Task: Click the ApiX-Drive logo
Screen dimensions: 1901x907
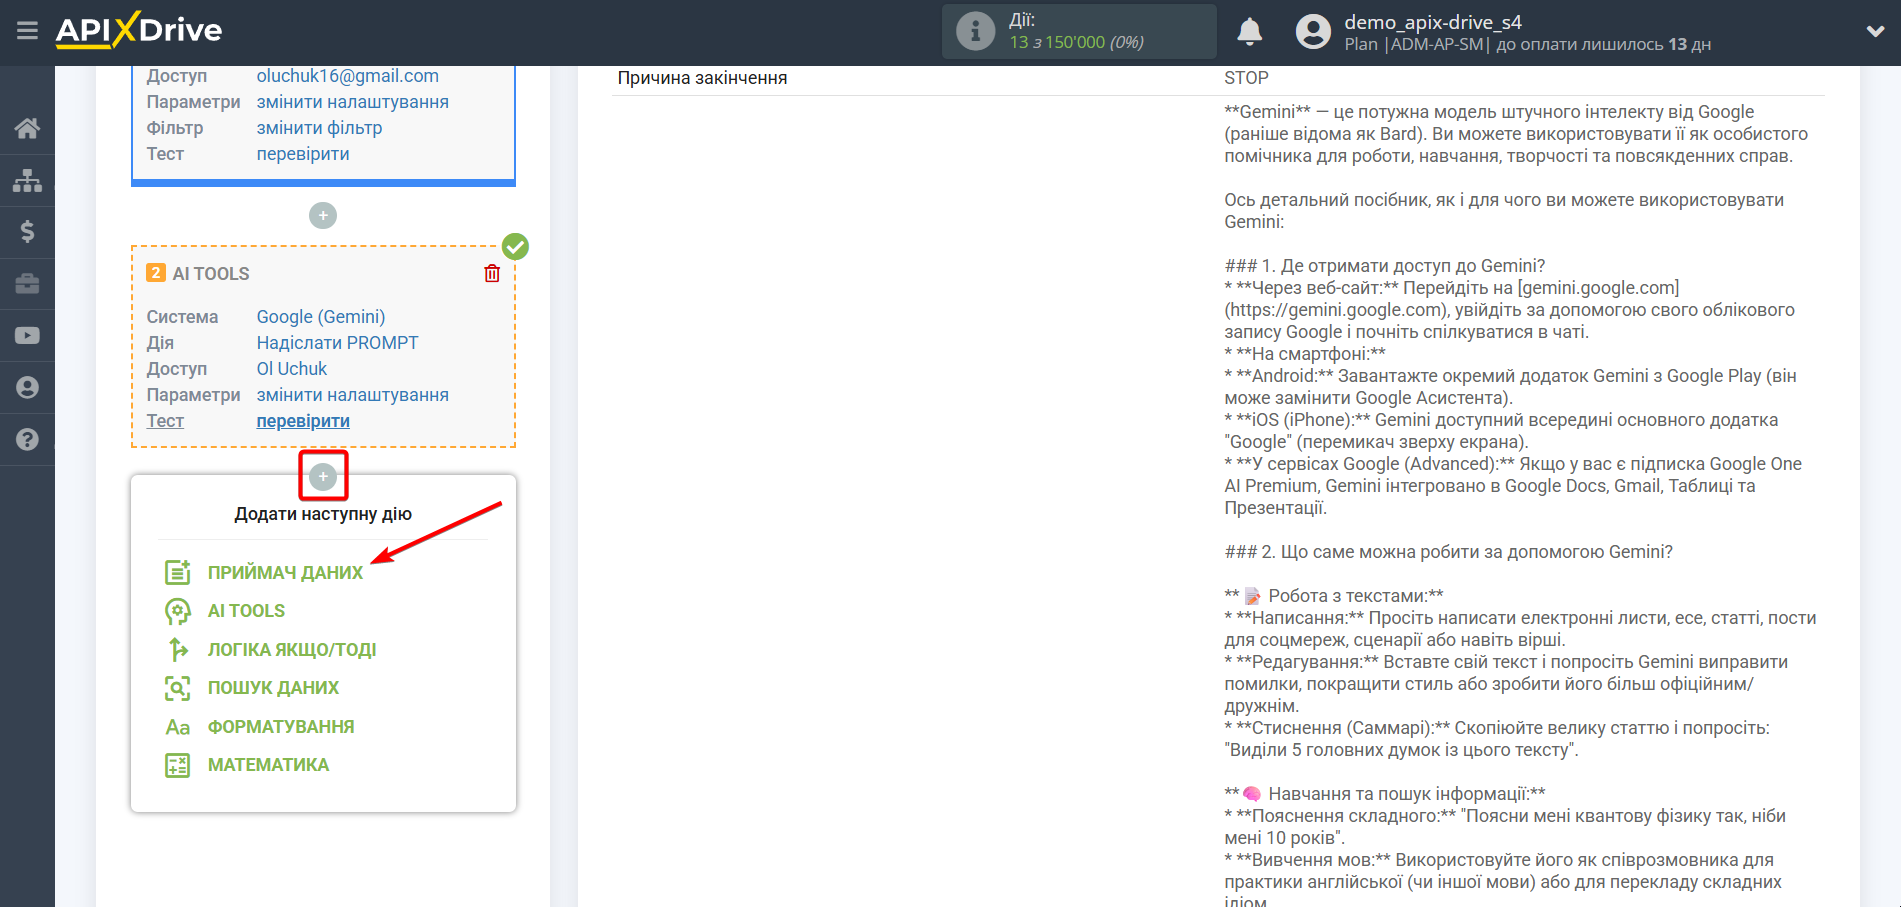Action: click(139, 30)
